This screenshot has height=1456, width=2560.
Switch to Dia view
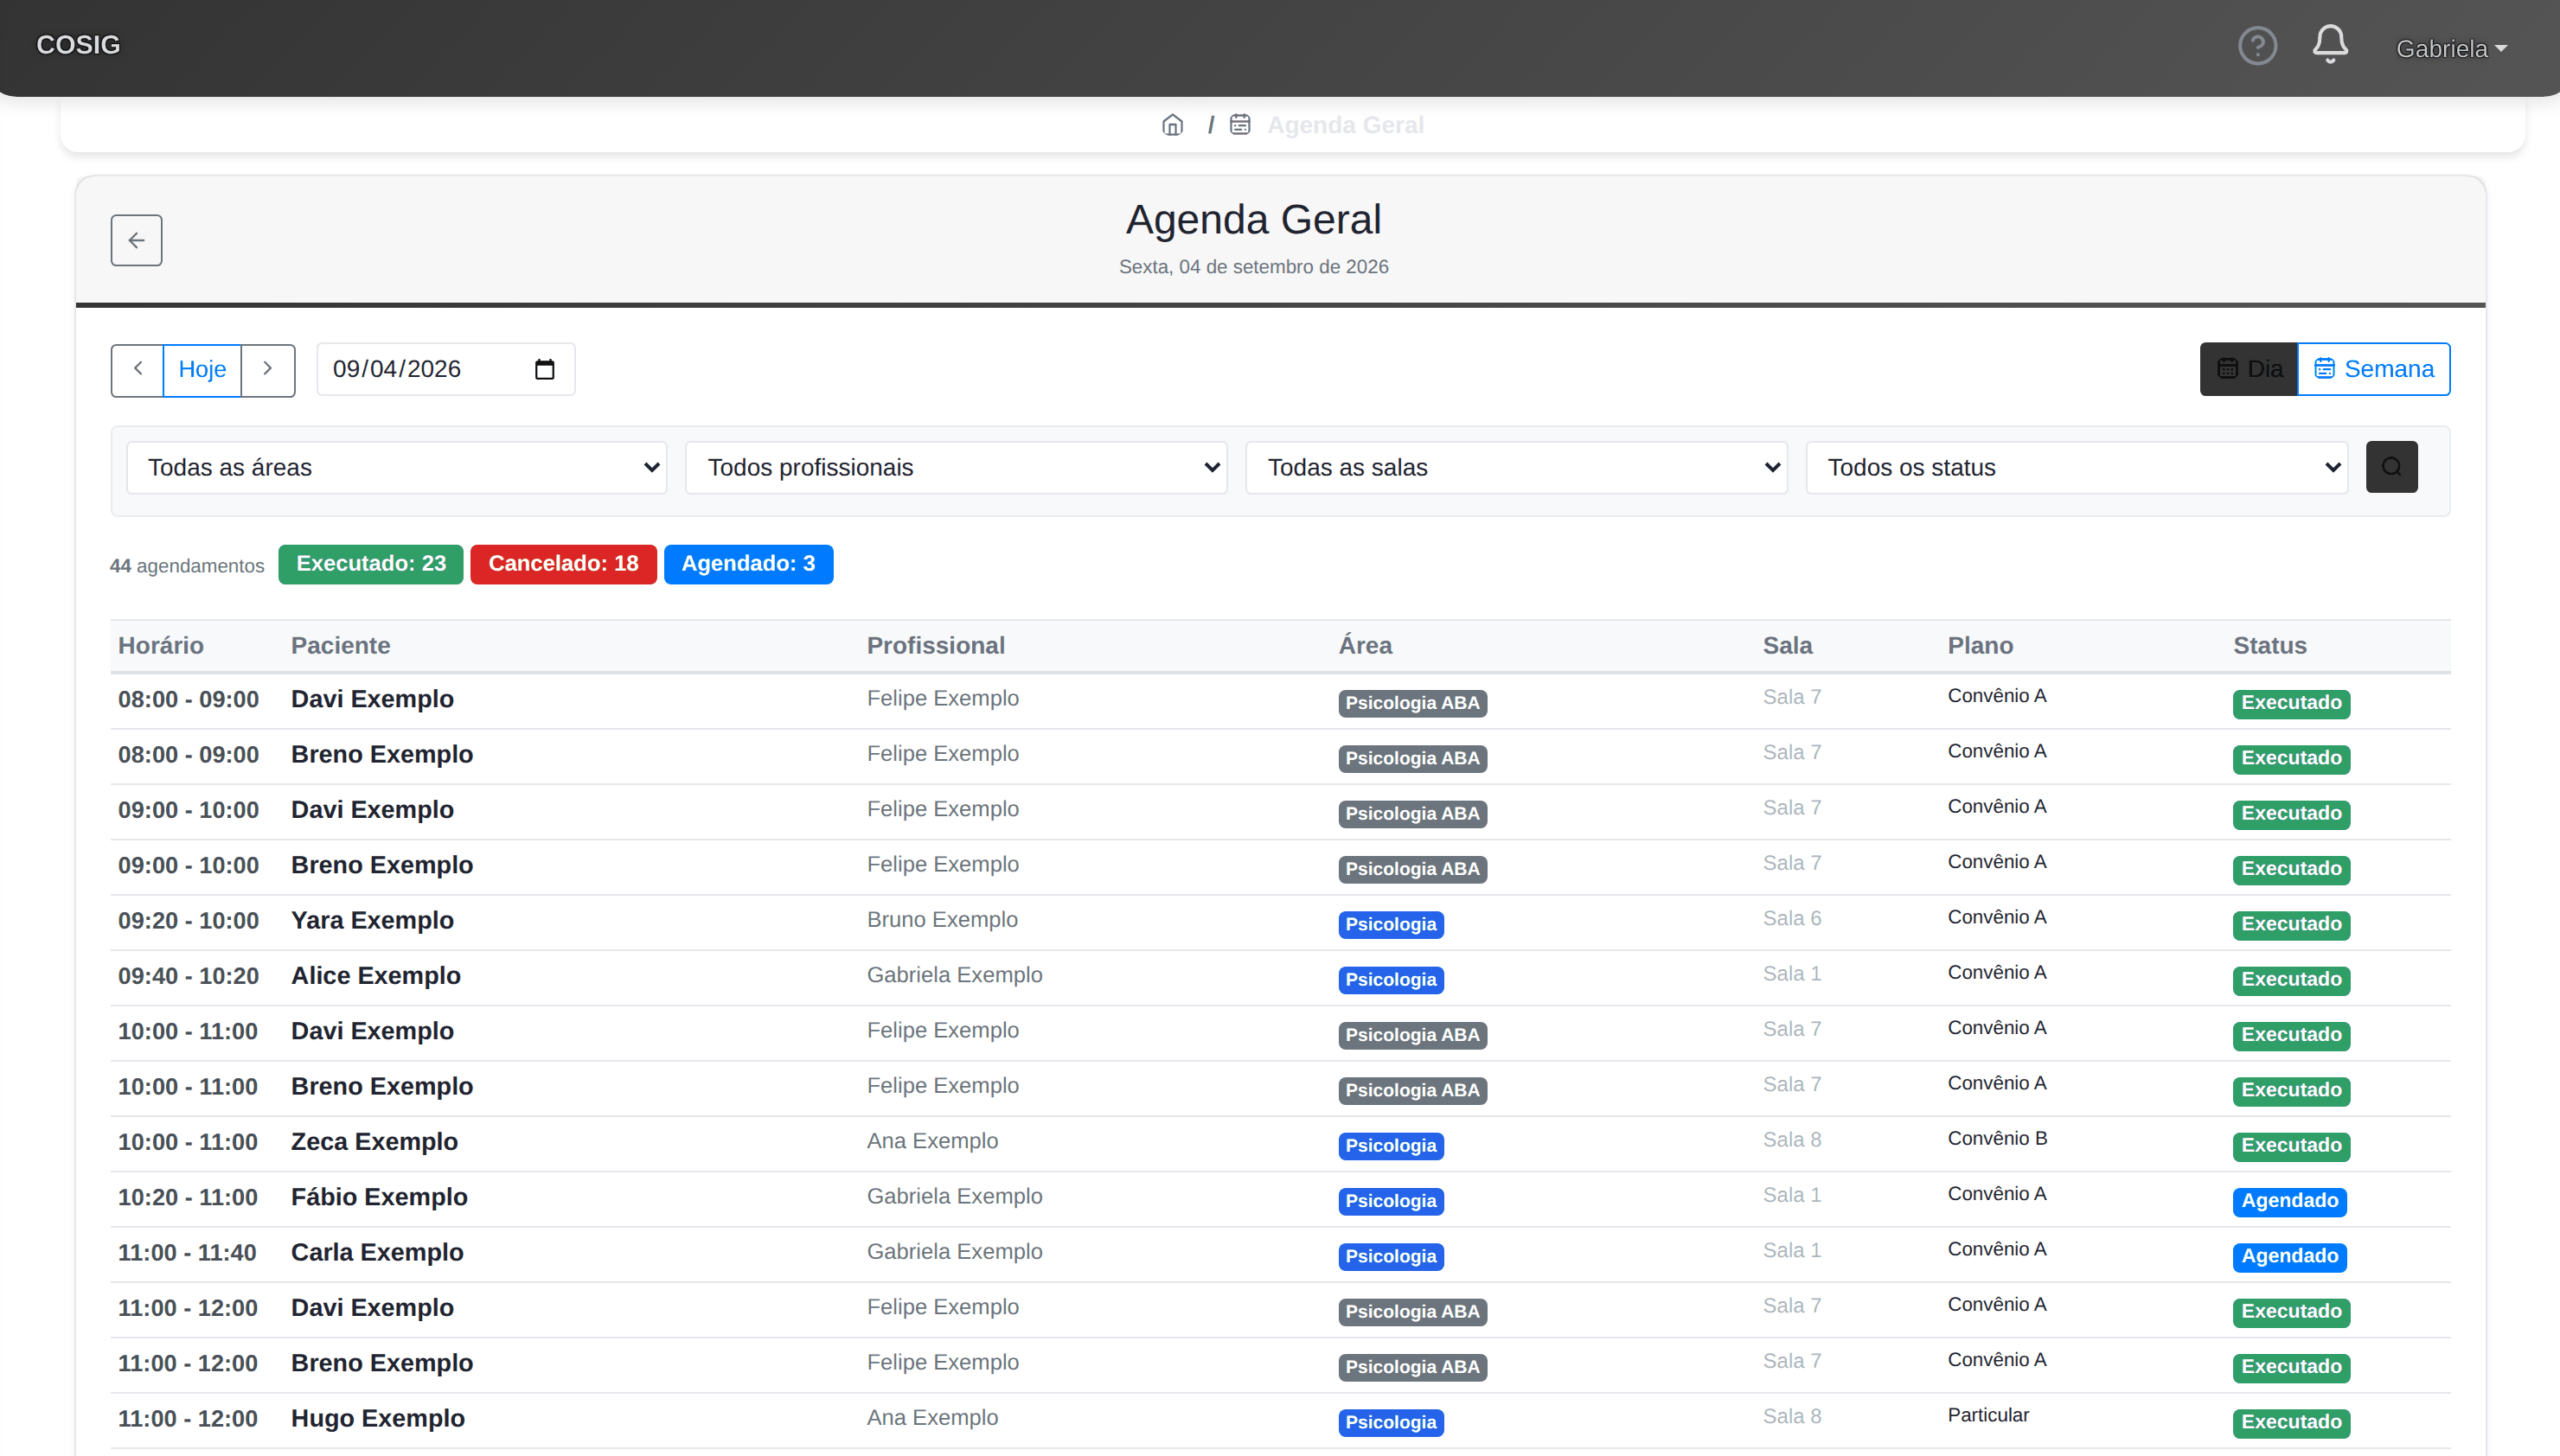coord(2248,369)
